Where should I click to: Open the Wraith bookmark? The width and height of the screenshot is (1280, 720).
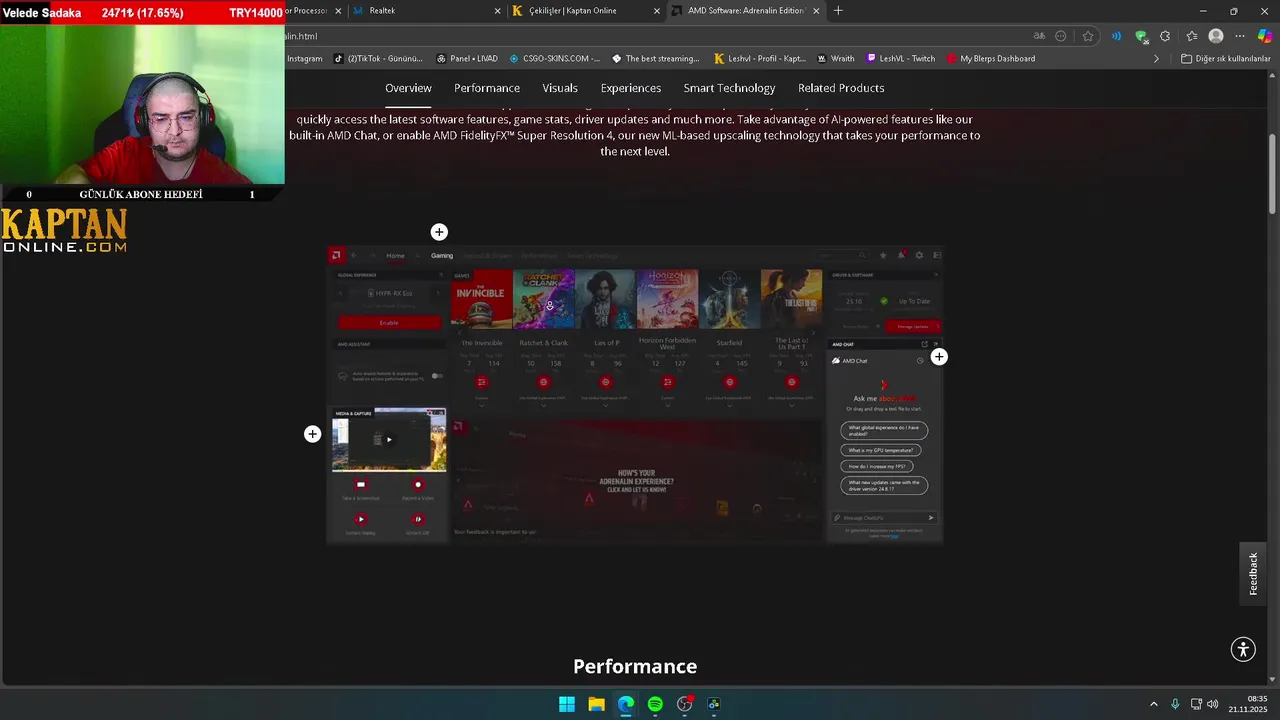tap(836, 59)
